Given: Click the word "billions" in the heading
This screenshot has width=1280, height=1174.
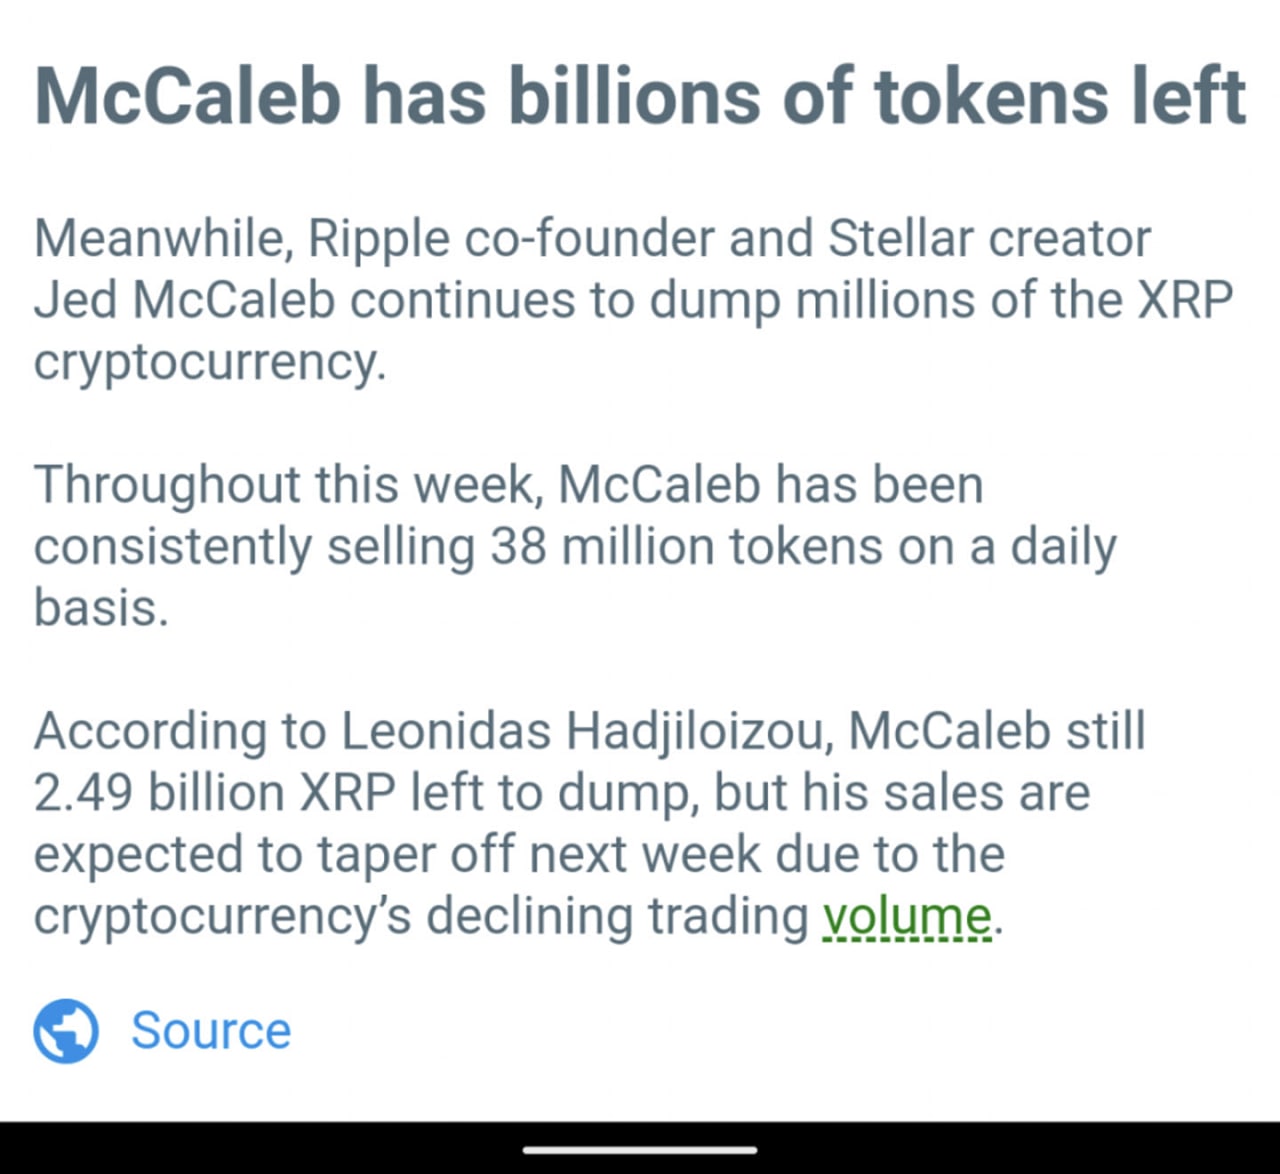Looking at the screenshot, I should (635, 97).
